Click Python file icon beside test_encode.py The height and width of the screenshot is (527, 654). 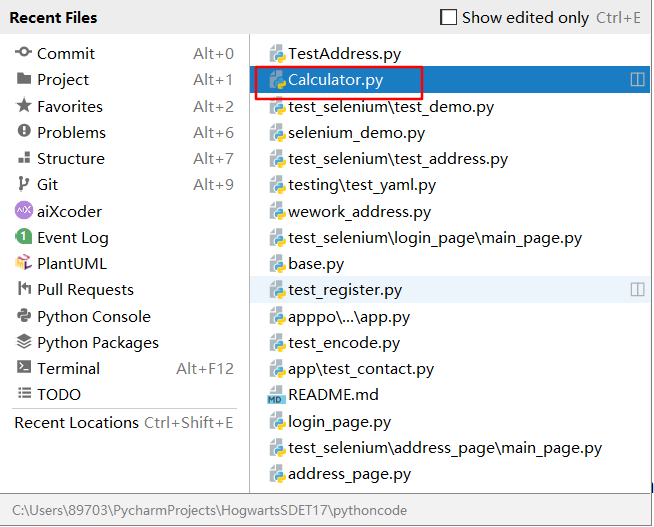(x=277, y=343)
